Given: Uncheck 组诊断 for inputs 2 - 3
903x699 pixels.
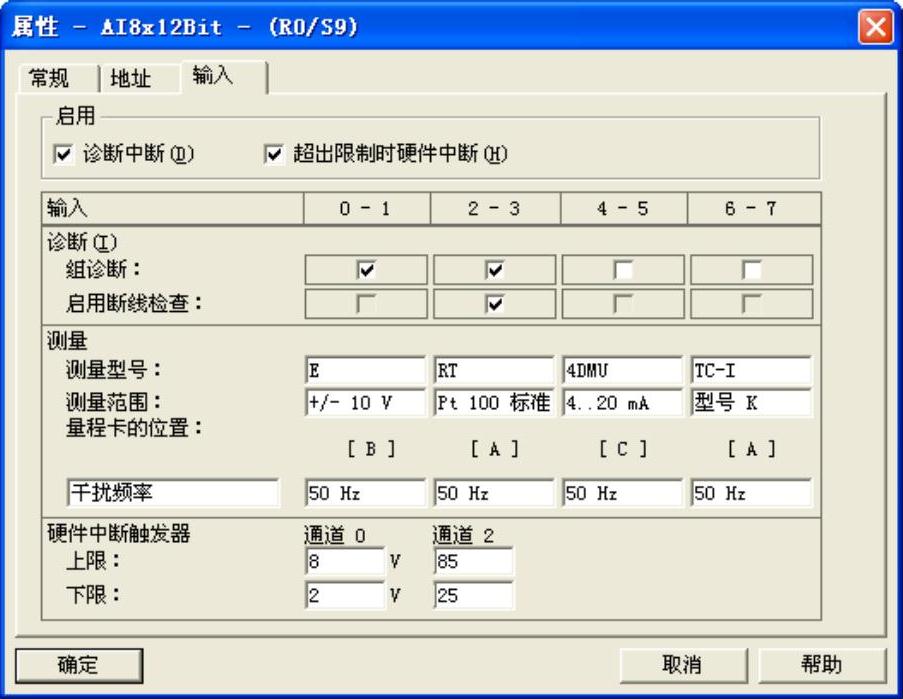Looking at the screenshot, I should pos(494,270).
